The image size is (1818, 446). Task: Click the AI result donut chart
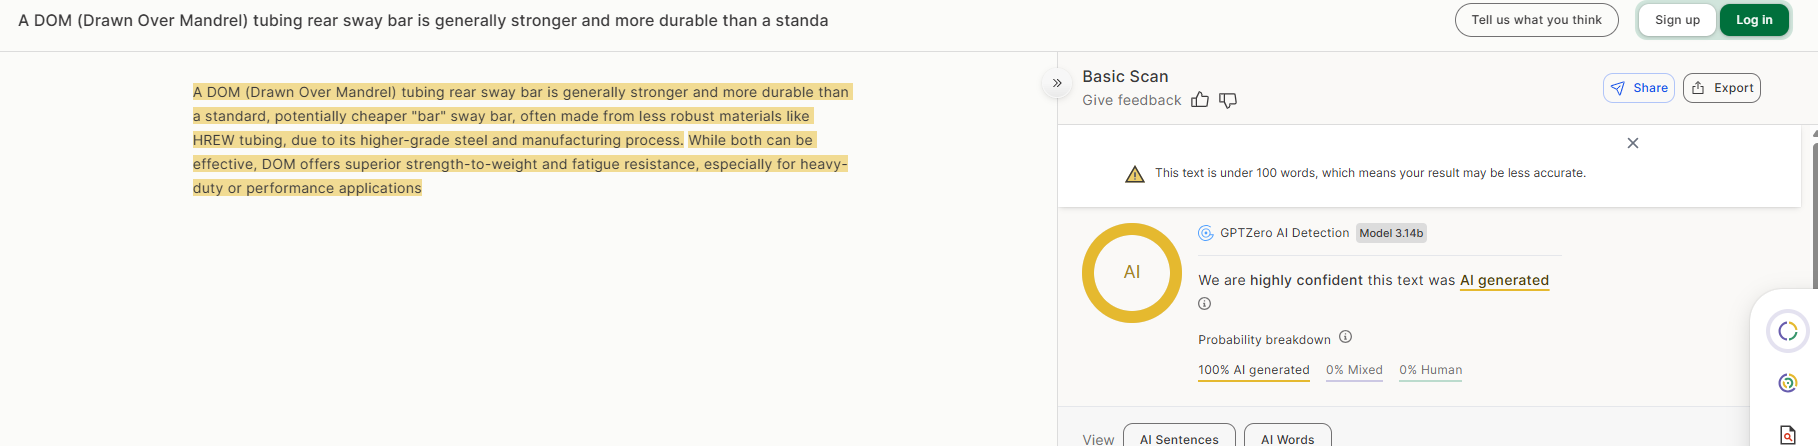1132,273
